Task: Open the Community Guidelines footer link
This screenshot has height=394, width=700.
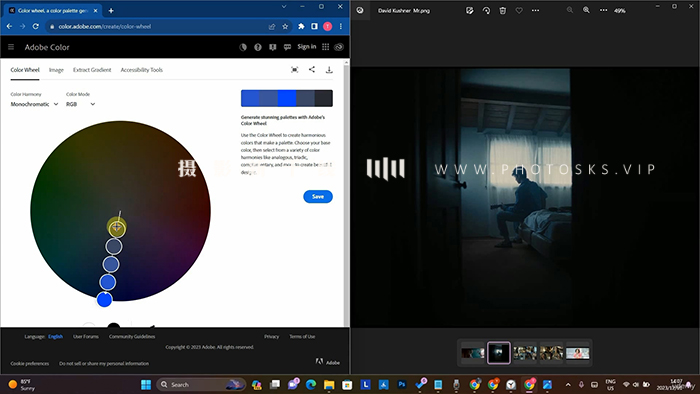Action: click(x=132, y=336)
